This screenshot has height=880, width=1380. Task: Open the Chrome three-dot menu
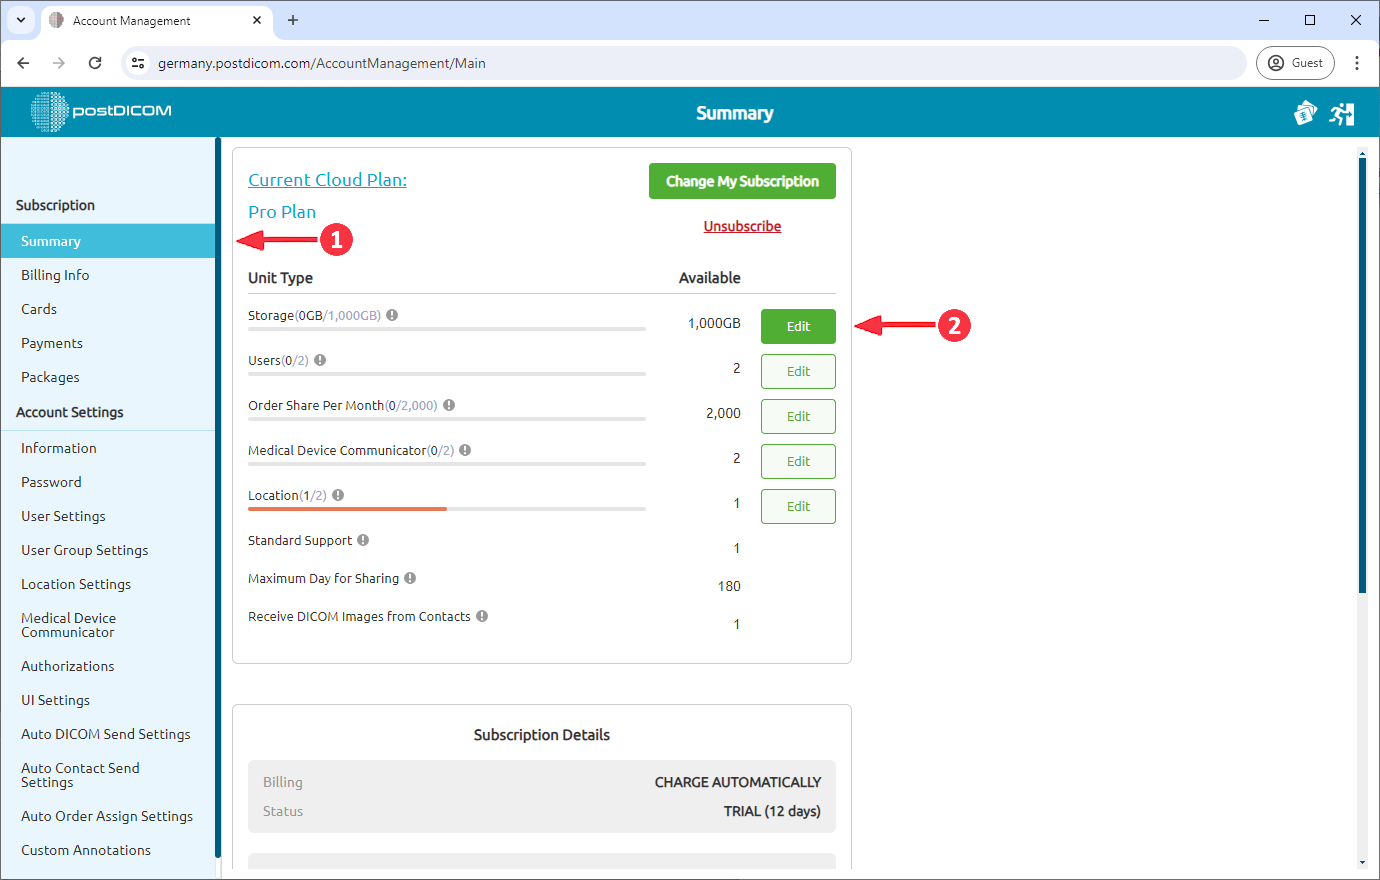[1357, 63]
